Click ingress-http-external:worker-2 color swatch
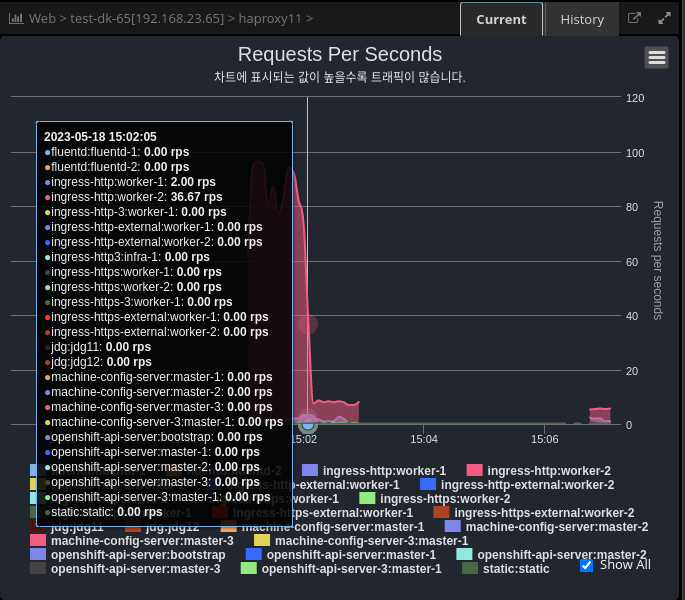This screenshot has height=600, width=685. pos(428,484)
